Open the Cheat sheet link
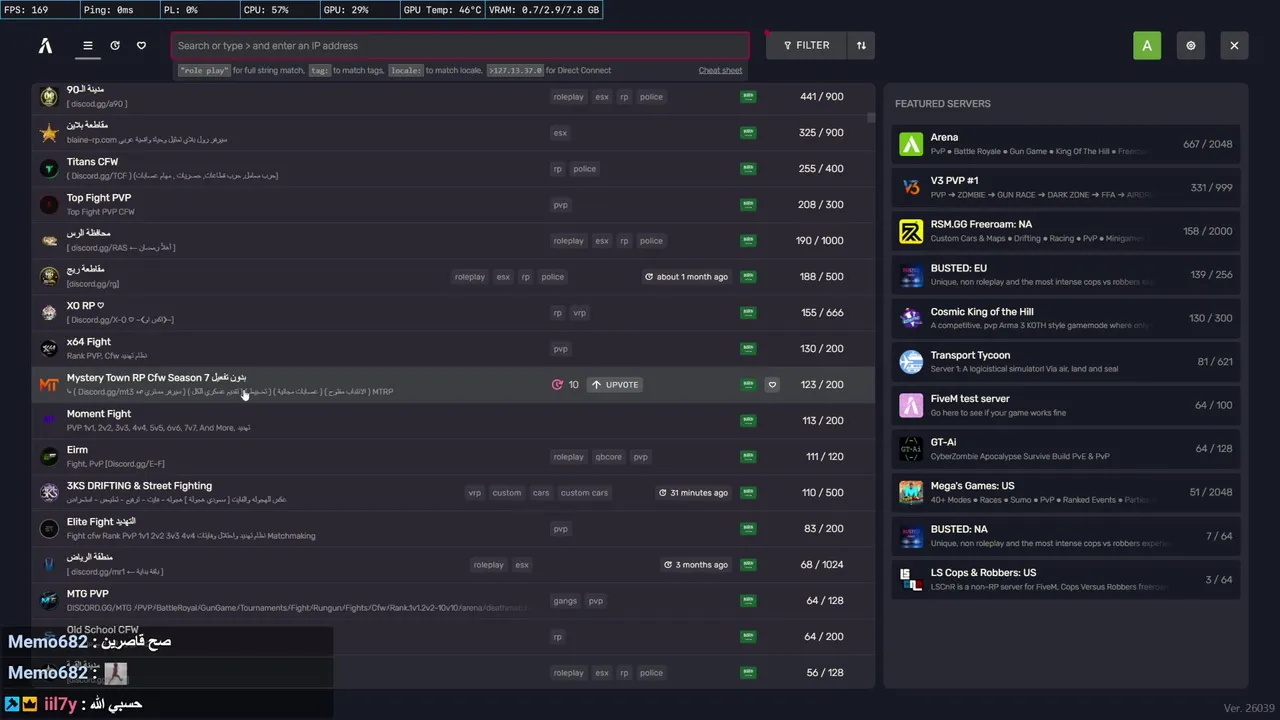Viewport: 1280px width, 720px height. point(720,70)
